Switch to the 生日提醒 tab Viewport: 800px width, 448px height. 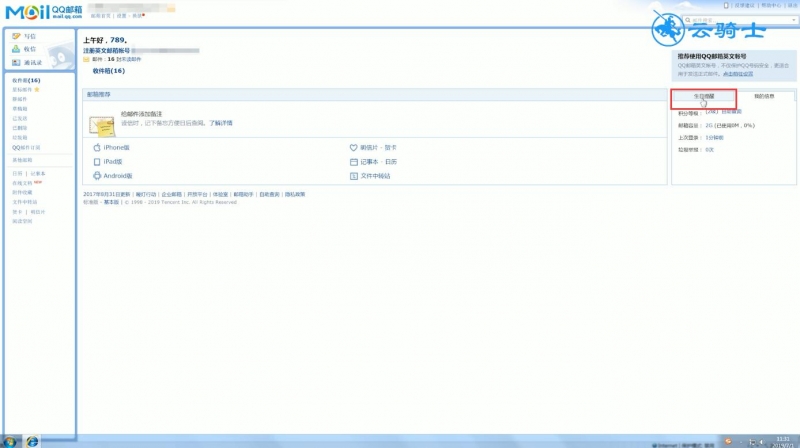(704, 96)
